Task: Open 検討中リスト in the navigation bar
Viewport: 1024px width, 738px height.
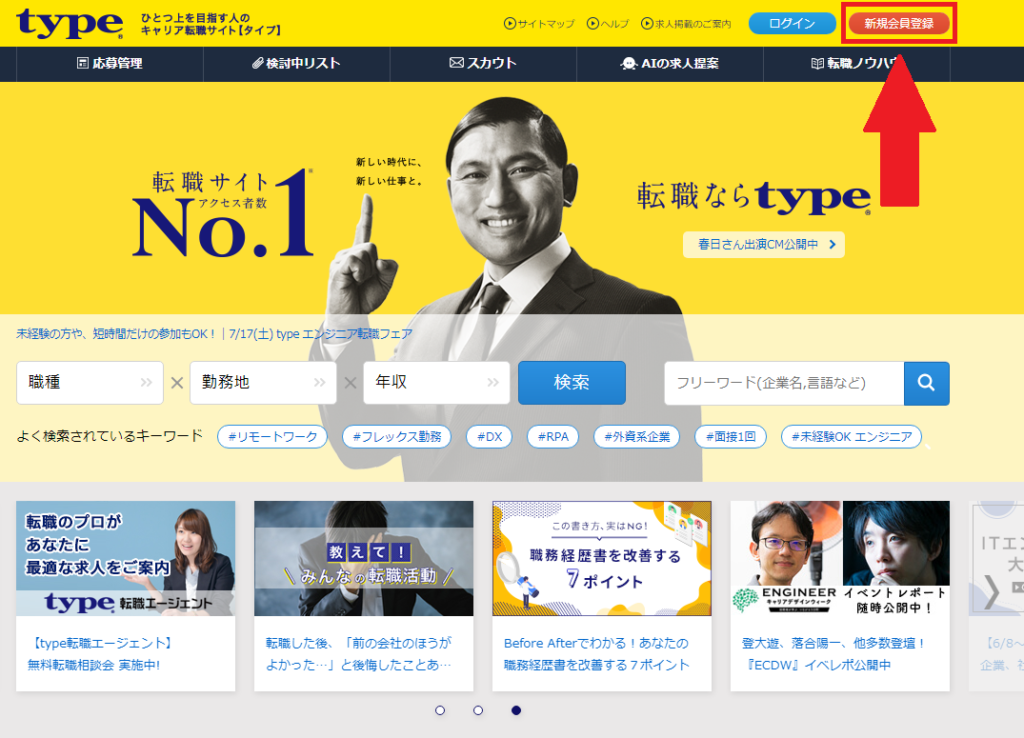Action: 296,63
